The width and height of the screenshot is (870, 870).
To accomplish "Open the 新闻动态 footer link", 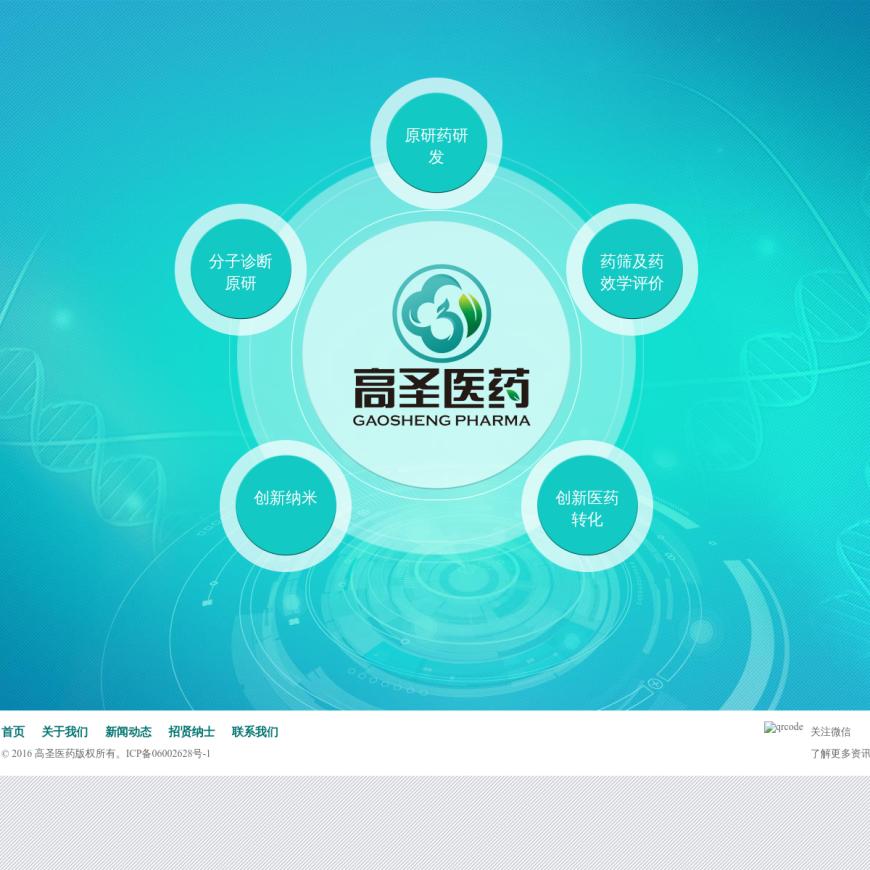I will 128,732.
